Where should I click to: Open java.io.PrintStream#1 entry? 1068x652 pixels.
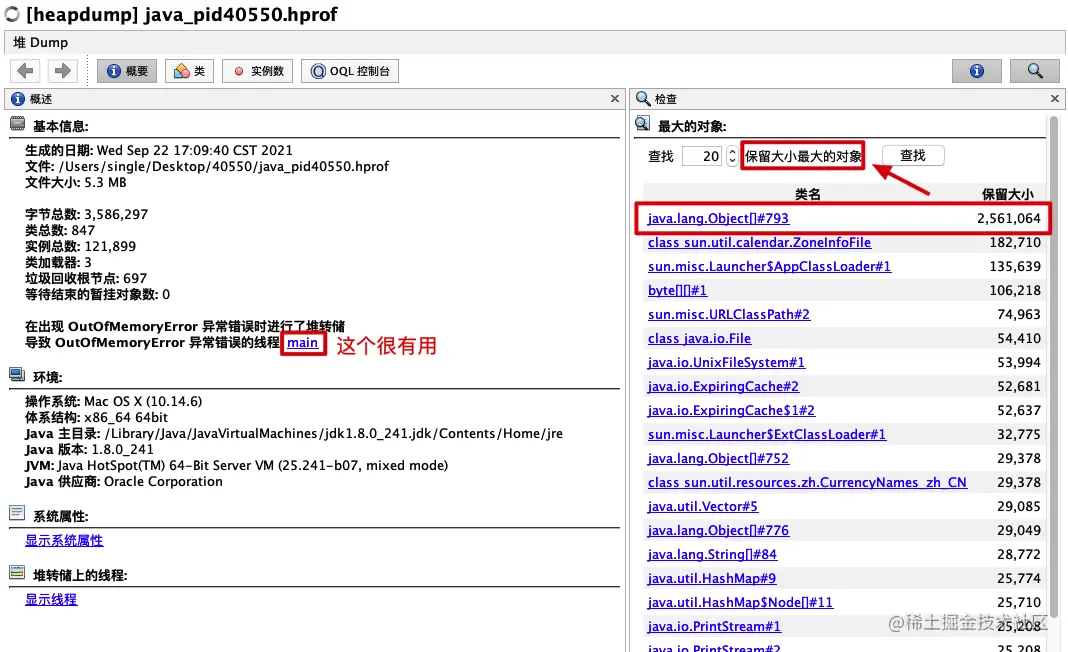pyautogui.click(x=714, y=626)
